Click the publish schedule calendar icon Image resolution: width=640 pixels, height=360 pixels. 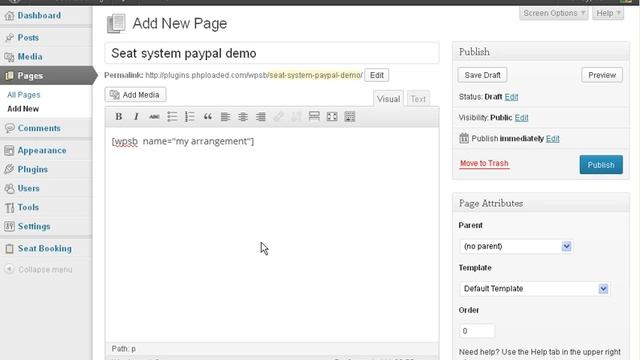click(464, 138)
